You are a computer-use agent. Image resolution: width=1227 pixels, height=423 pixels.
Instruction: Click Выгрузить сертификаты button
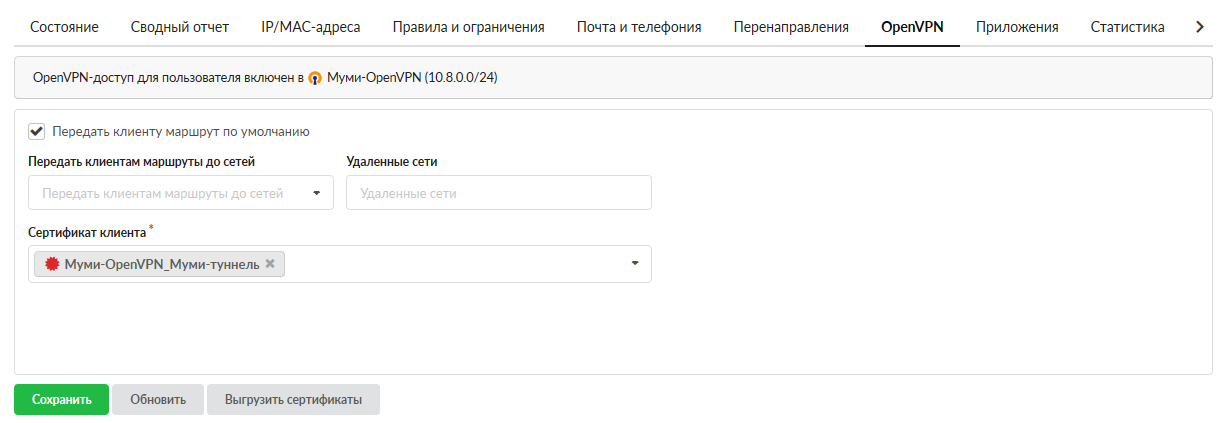click(x=293, y=399)
